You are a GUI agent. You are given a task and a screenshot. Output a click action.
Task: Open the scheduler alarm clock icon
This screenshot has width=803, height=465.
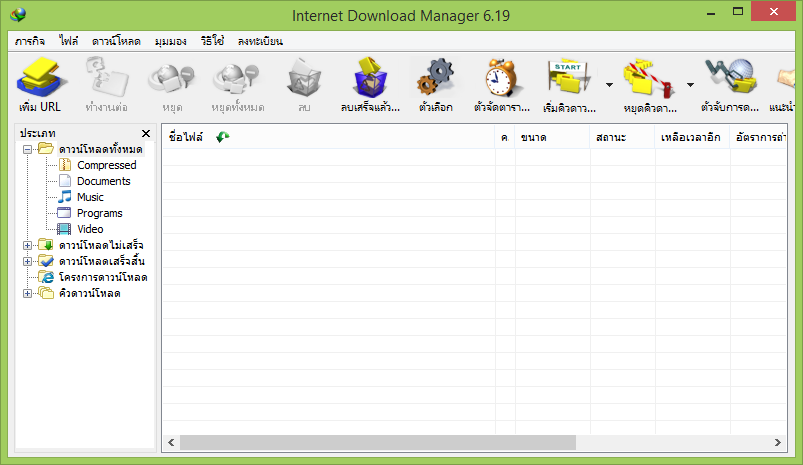[x=501, y=77]
